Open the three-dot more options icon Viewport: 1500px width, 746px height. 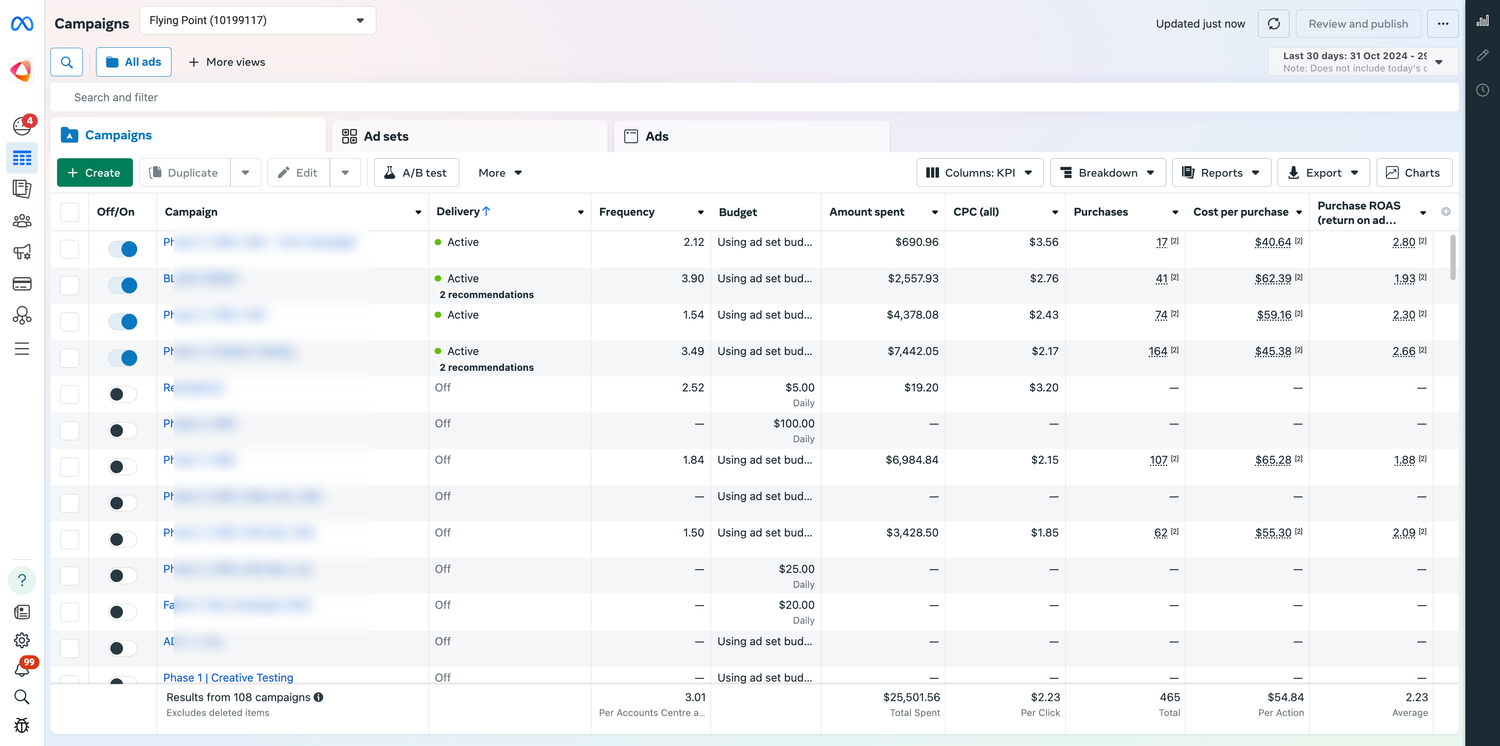pos(1443,24)
